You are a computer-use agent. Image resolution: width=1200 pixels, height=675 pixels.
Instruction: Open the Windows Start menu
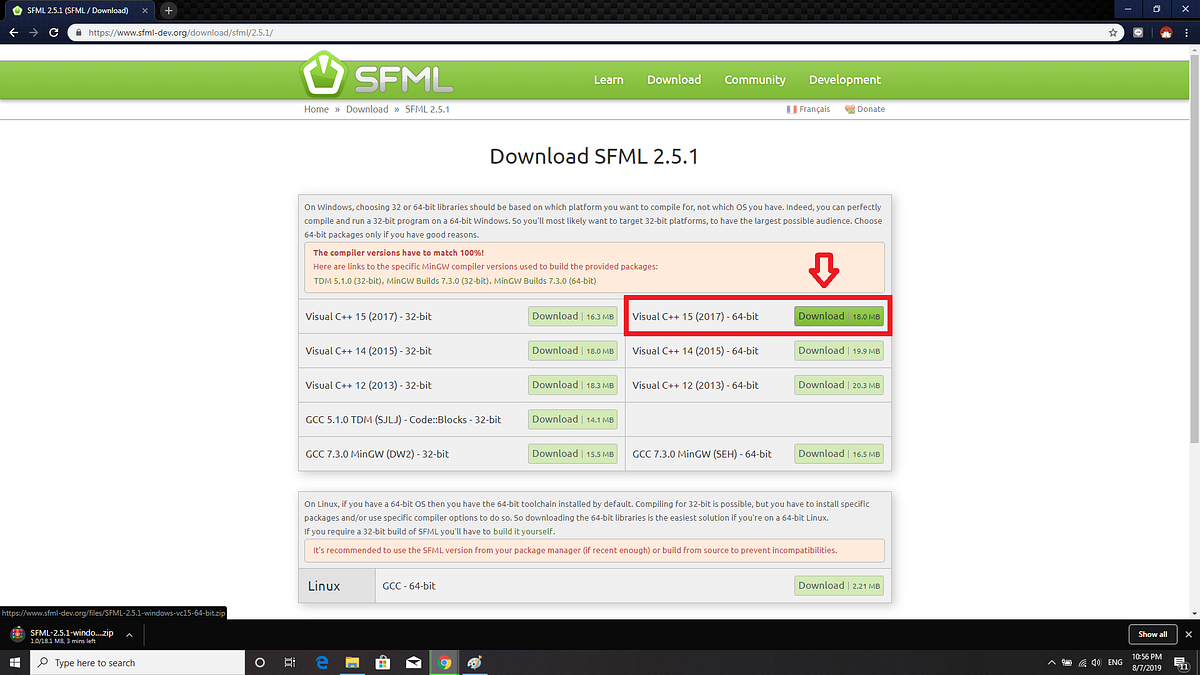tap(14, 662)
